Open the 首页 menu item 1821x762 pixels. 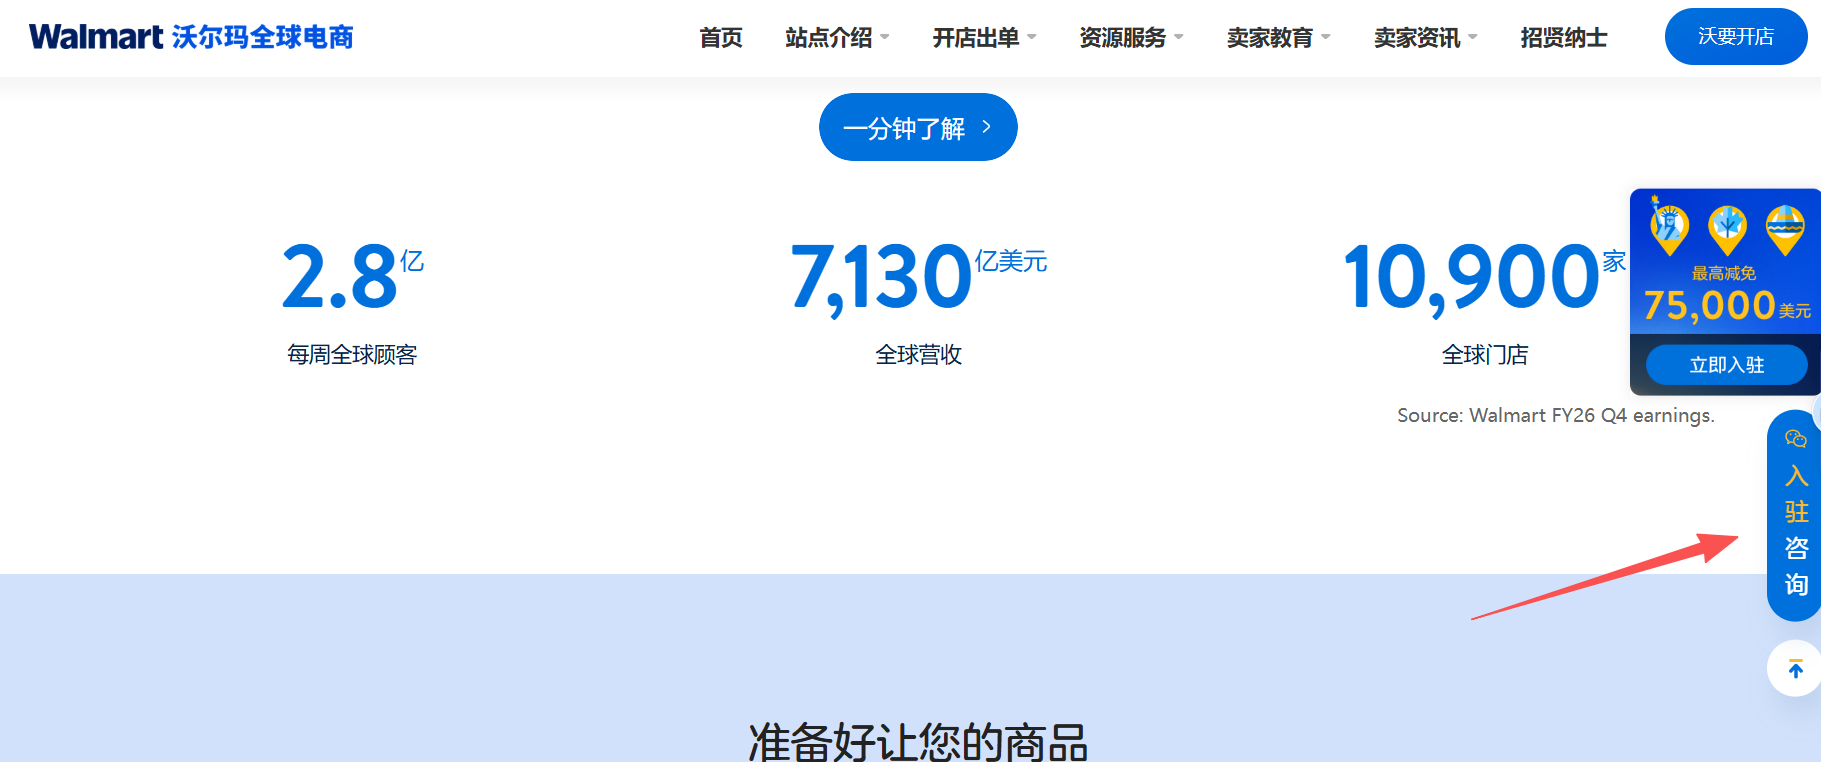(x=720, y=37)
